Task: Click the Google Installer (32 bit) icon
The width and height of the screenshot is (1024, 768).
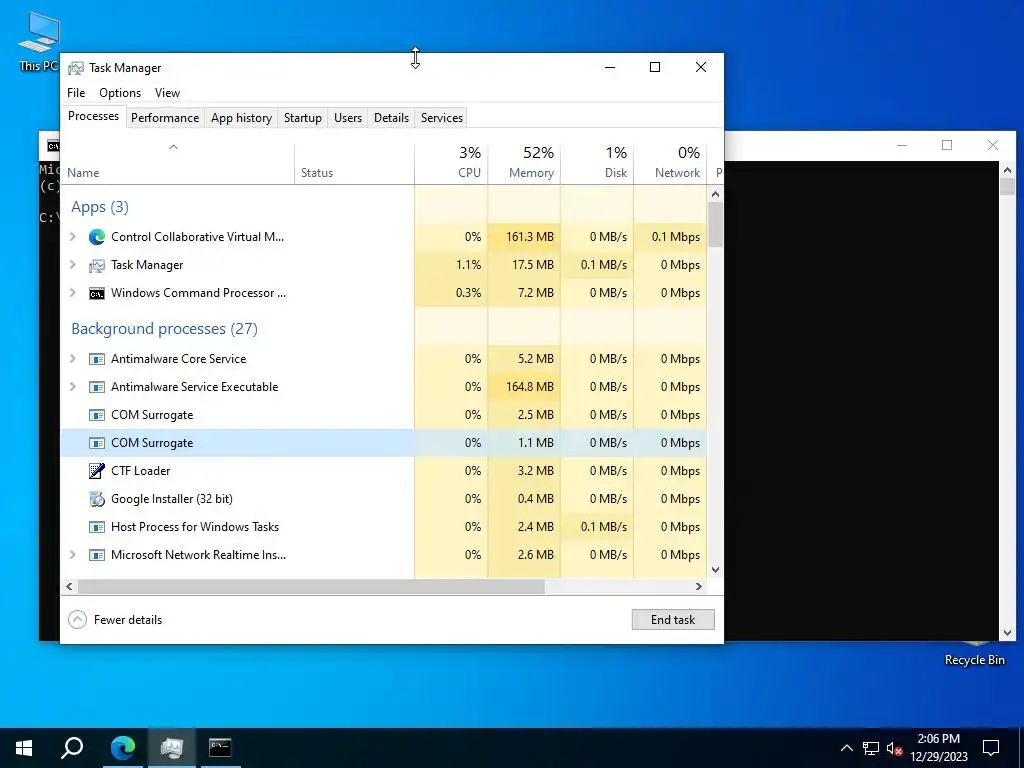Action: pos(97,499)
